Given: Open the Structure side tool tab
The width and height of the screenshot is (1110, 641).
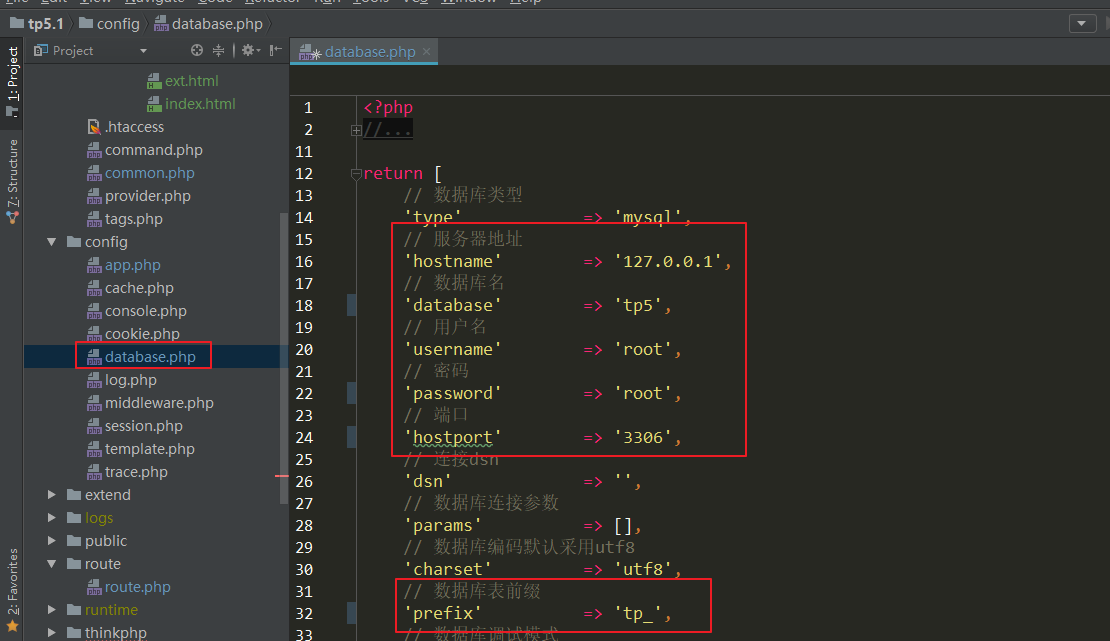Looking at the screenshot, I should 12,181.
